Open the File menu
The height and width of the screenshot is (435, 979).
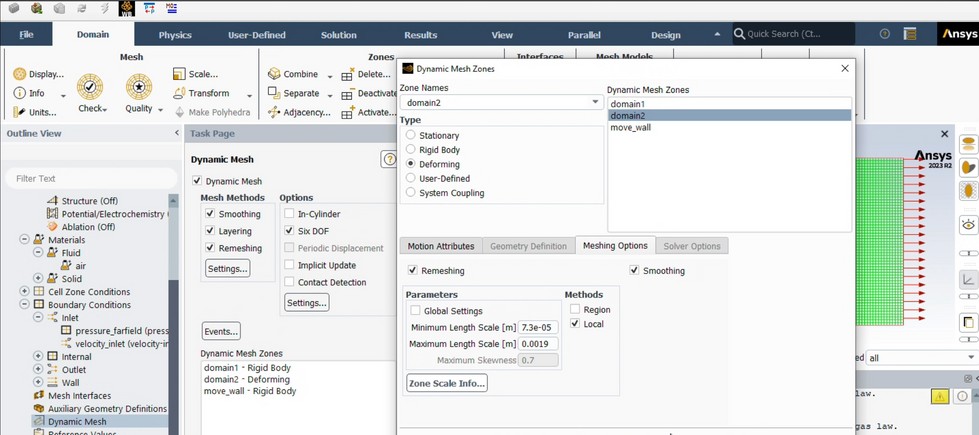click(x=26, y=35)
